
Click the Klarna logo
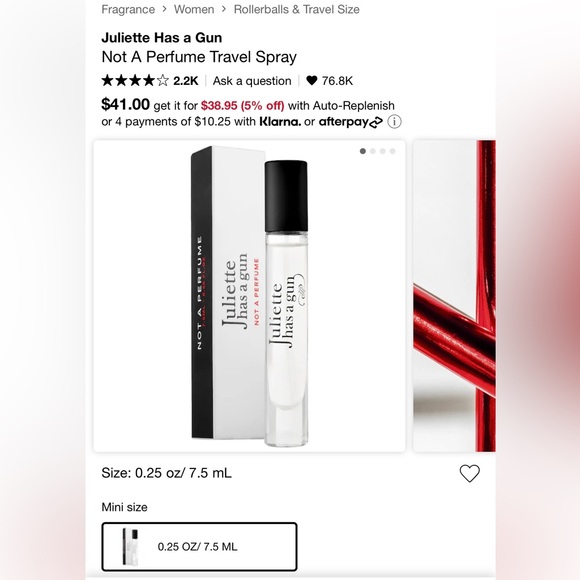[x=280, y=121]
